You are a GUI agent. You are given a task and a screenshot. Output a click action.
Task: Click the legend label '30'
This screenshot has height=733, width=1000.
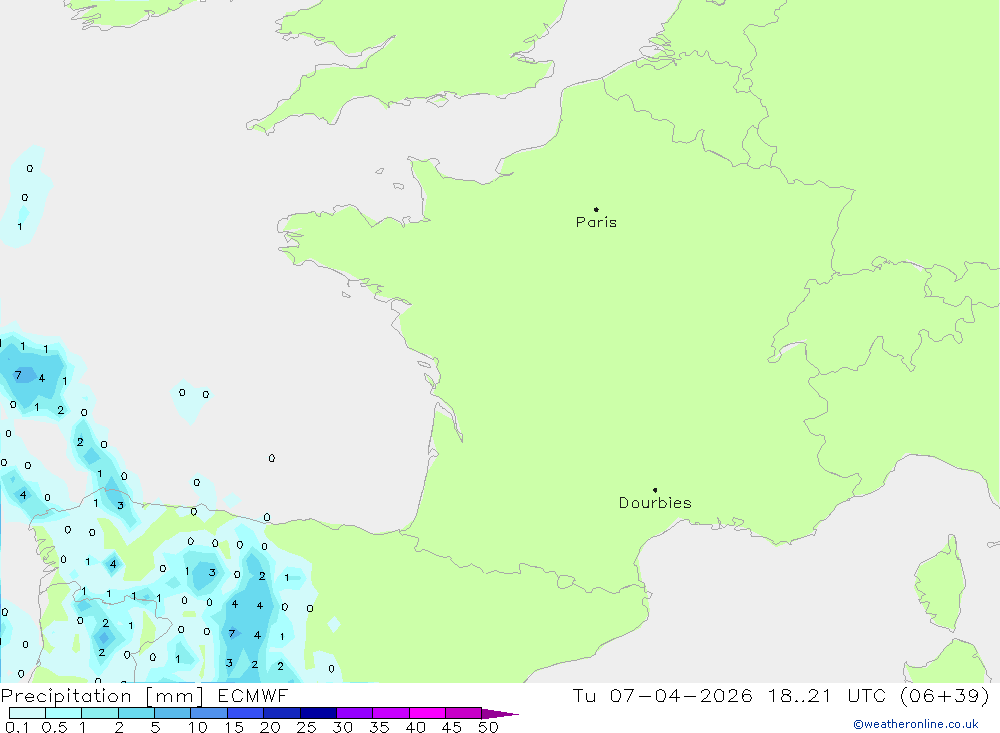click(342, 727)
